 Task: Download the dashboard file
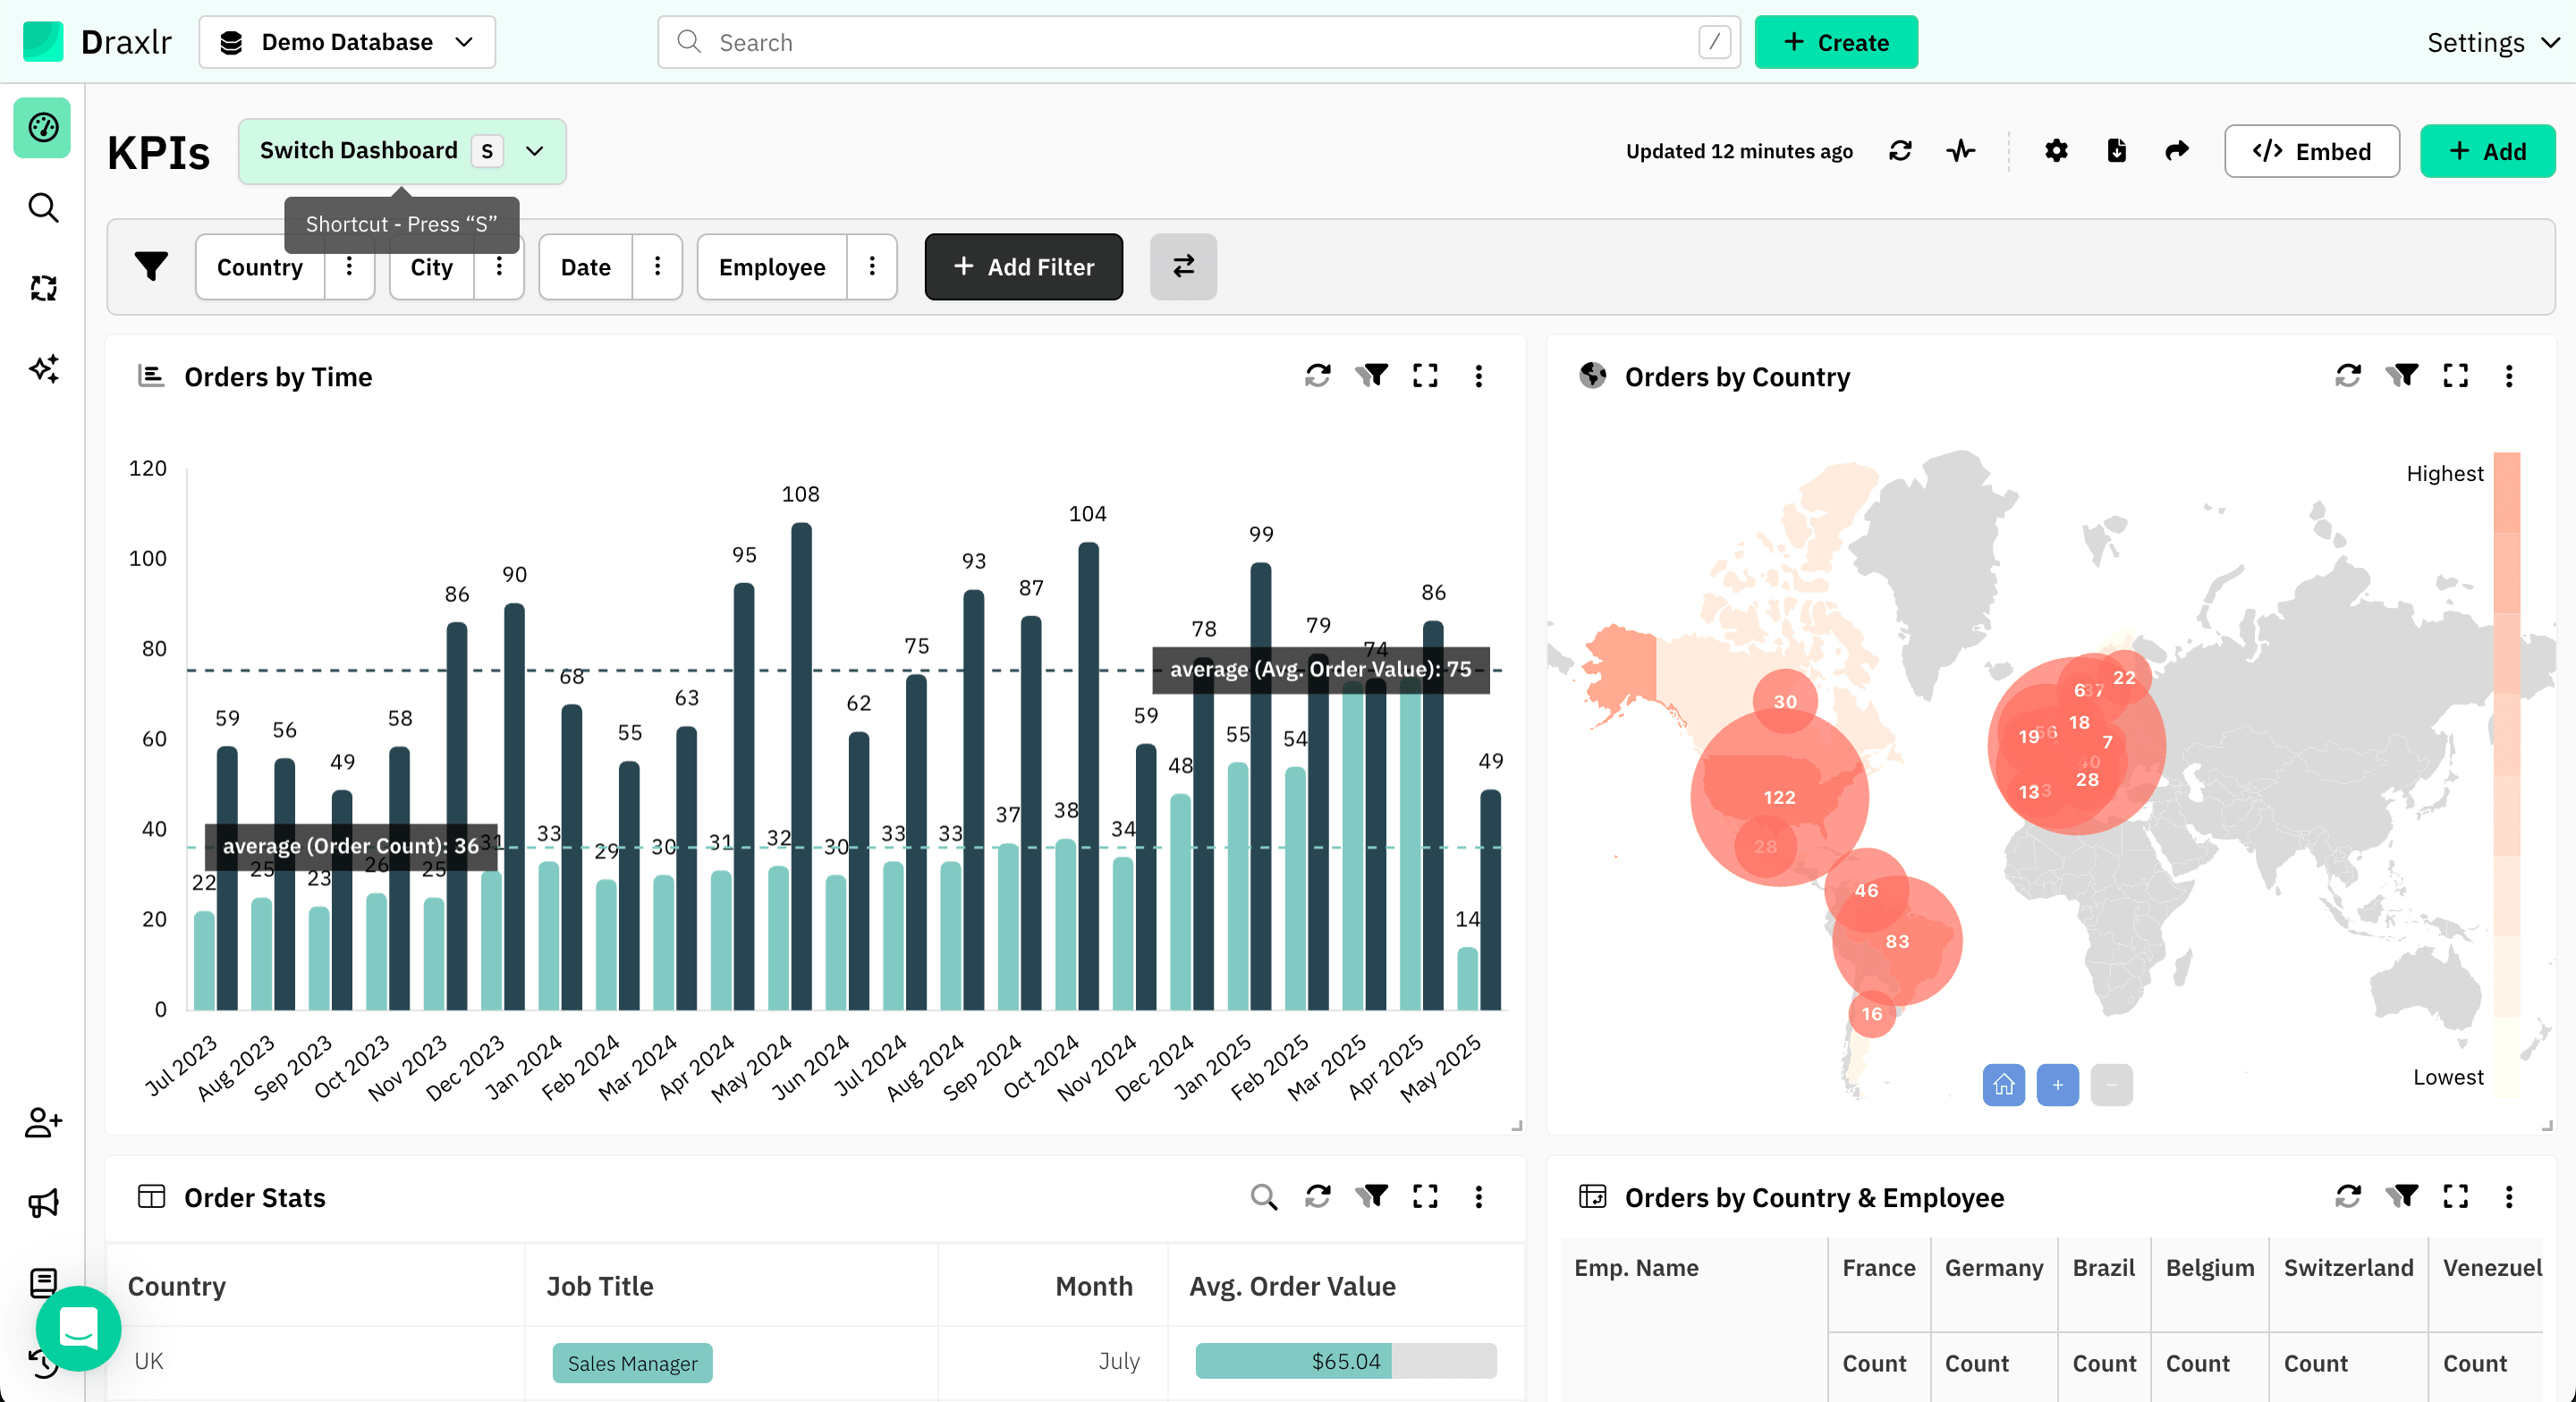click(2116, 151)
